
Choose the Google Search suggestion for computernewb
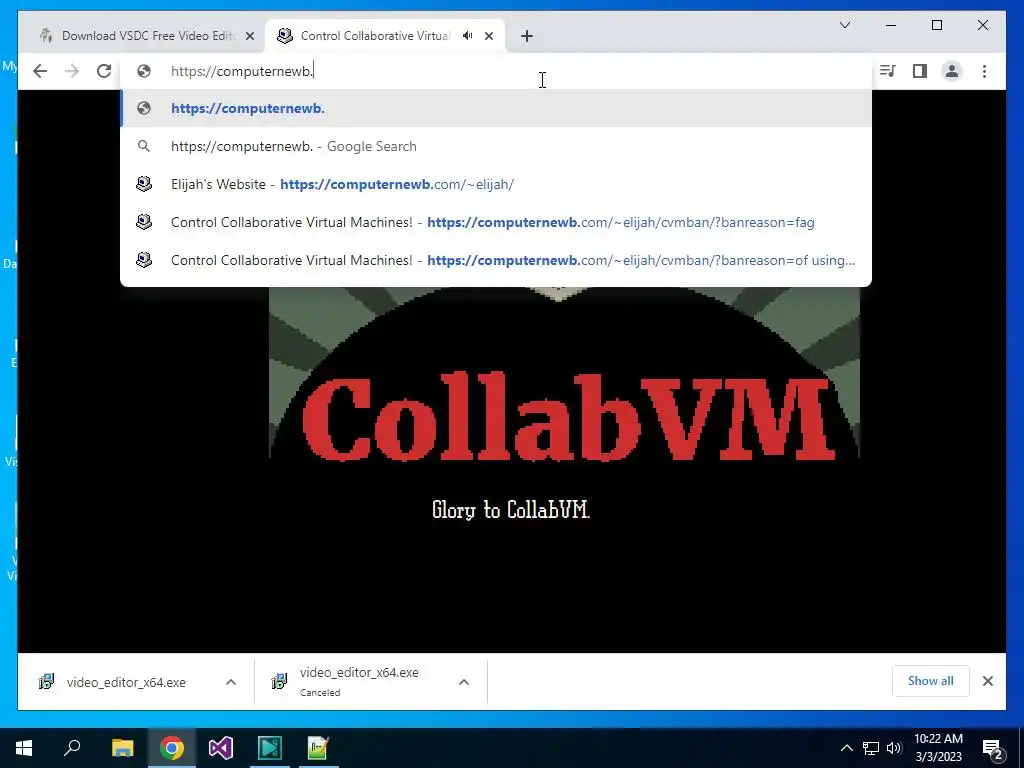pyautogui.click(x=496, y=146)
